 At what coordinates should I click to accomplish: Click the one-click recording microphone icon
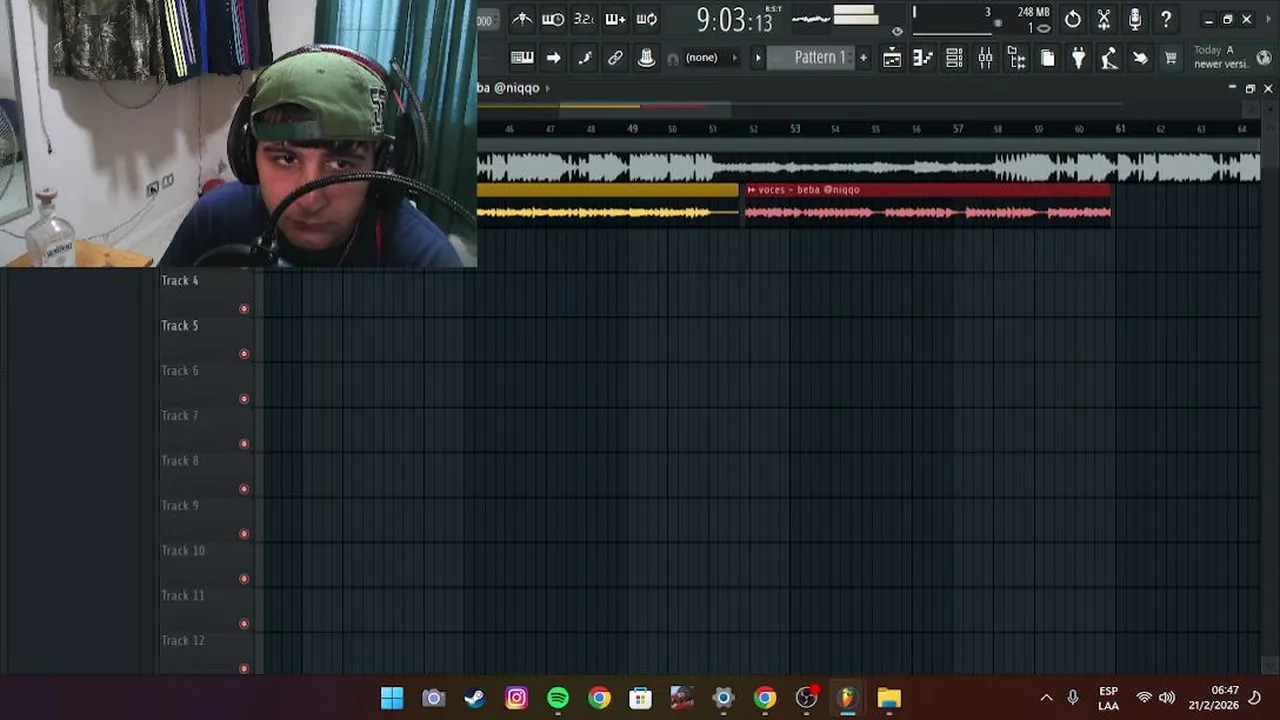[x=1134, y=19]
